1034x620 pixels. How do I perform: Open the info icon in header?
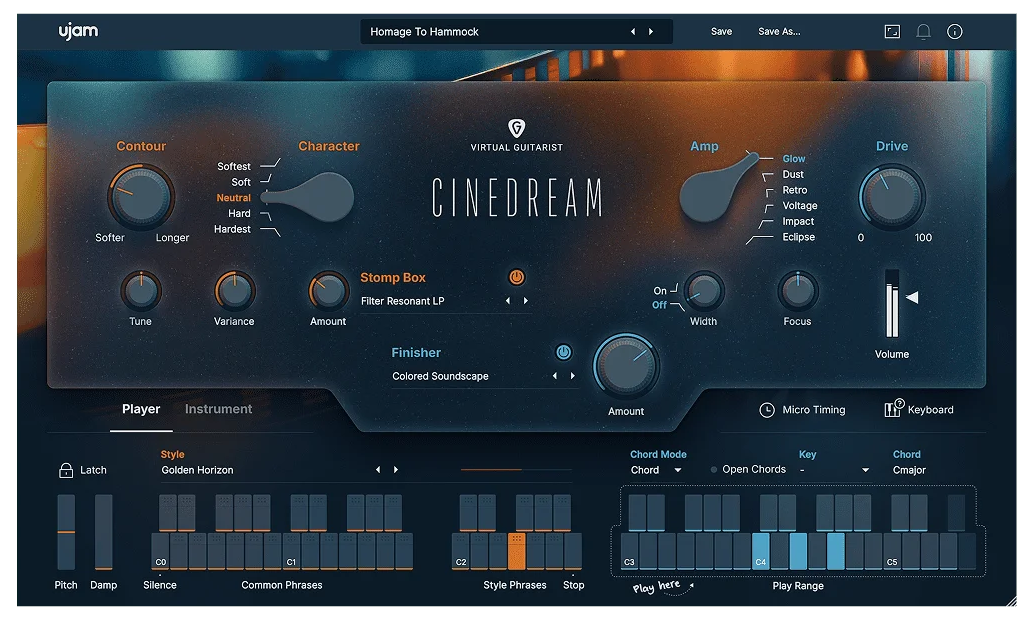(954, 32)
